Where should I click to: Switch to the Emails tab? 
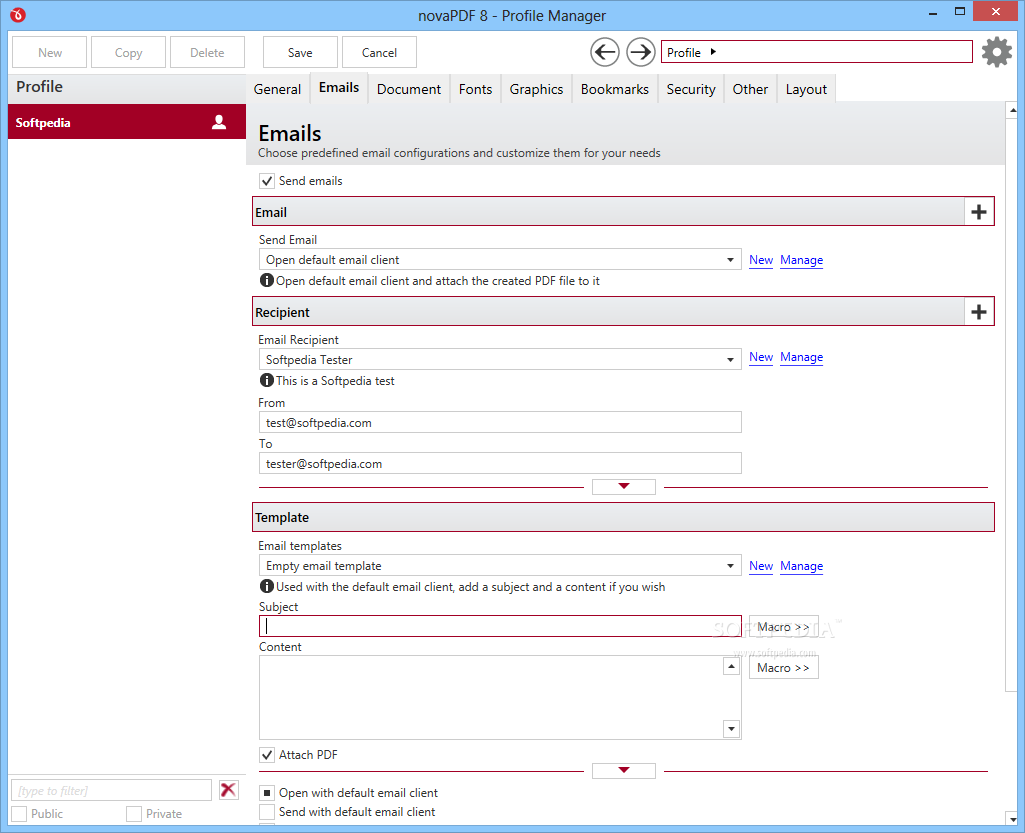click(339, 88)
